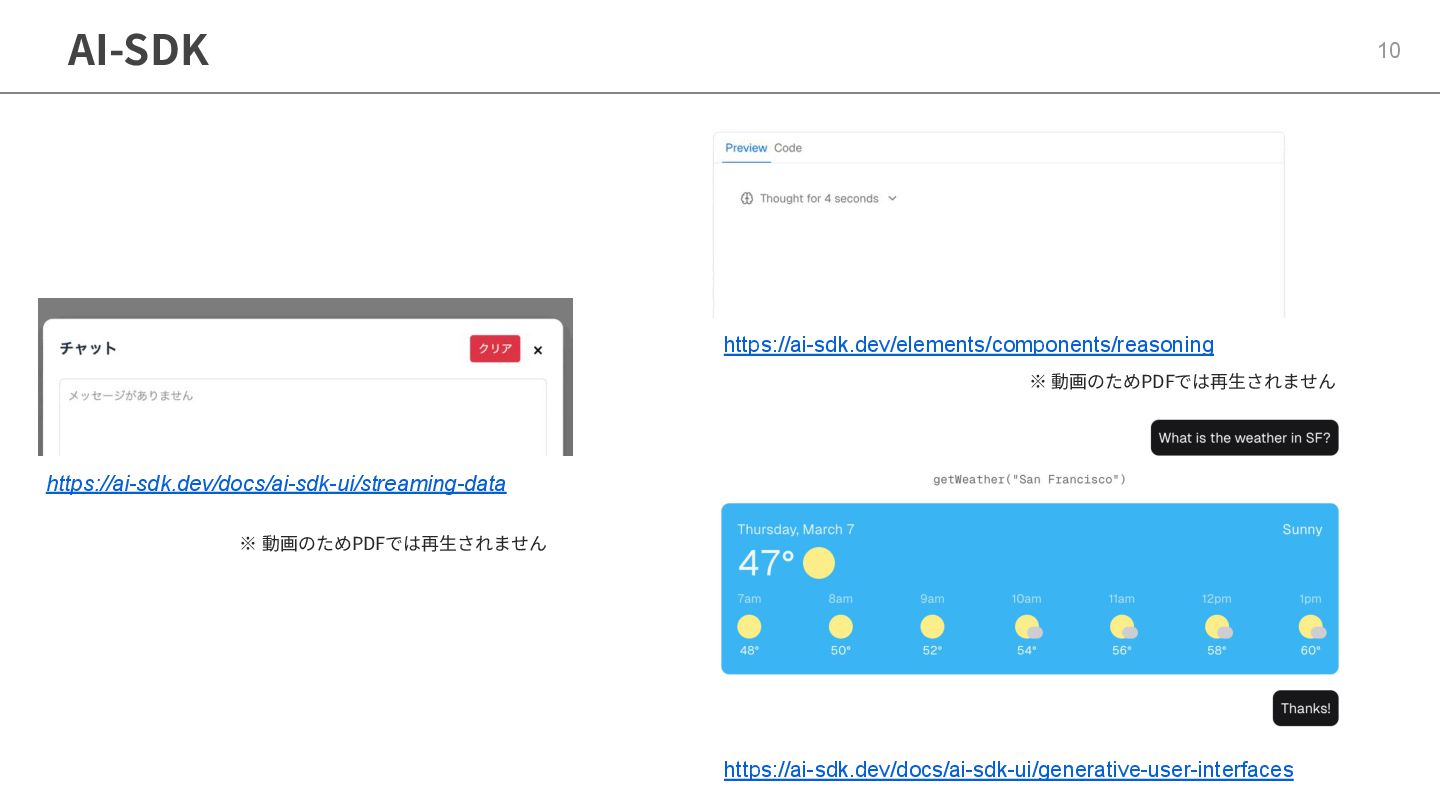Click the slide page number 10
1440x810 pixels.
tap(1389, 51)
